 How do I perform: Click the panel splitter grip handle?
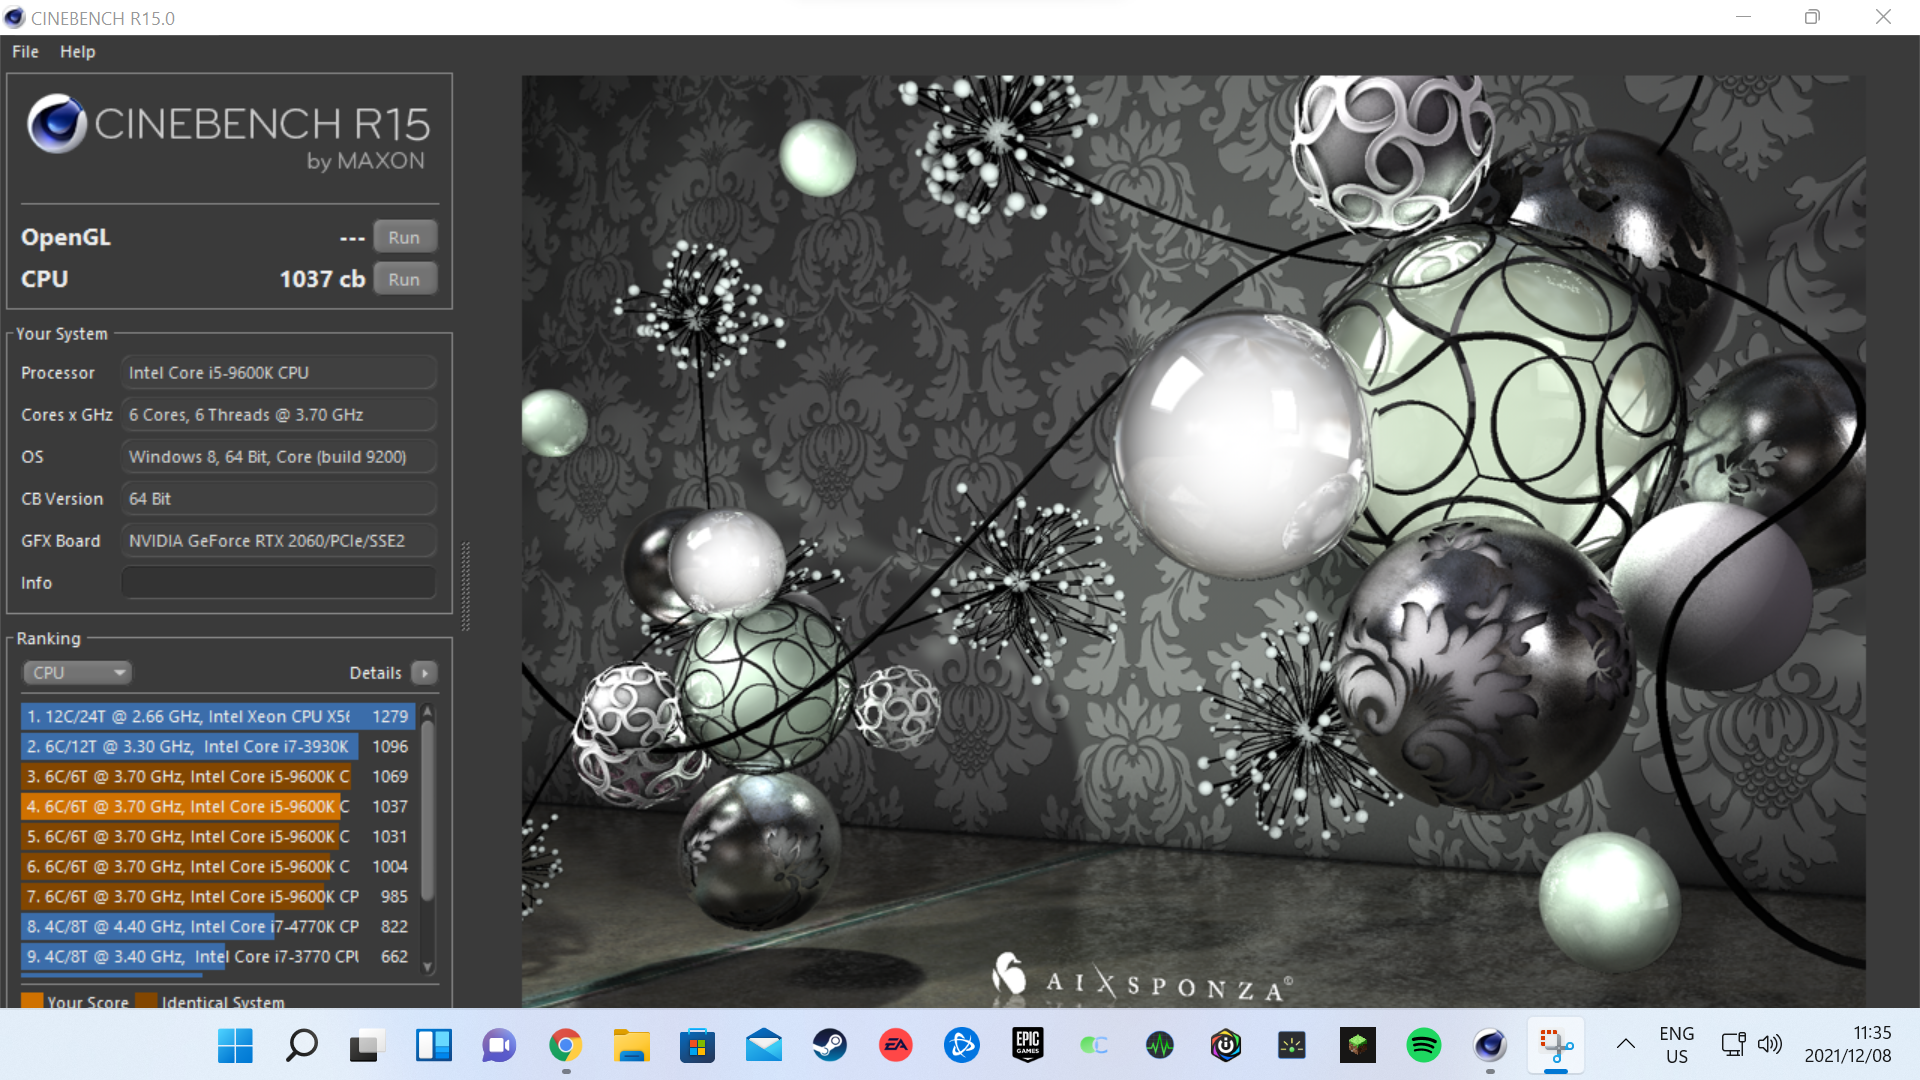tap(465, 586)
